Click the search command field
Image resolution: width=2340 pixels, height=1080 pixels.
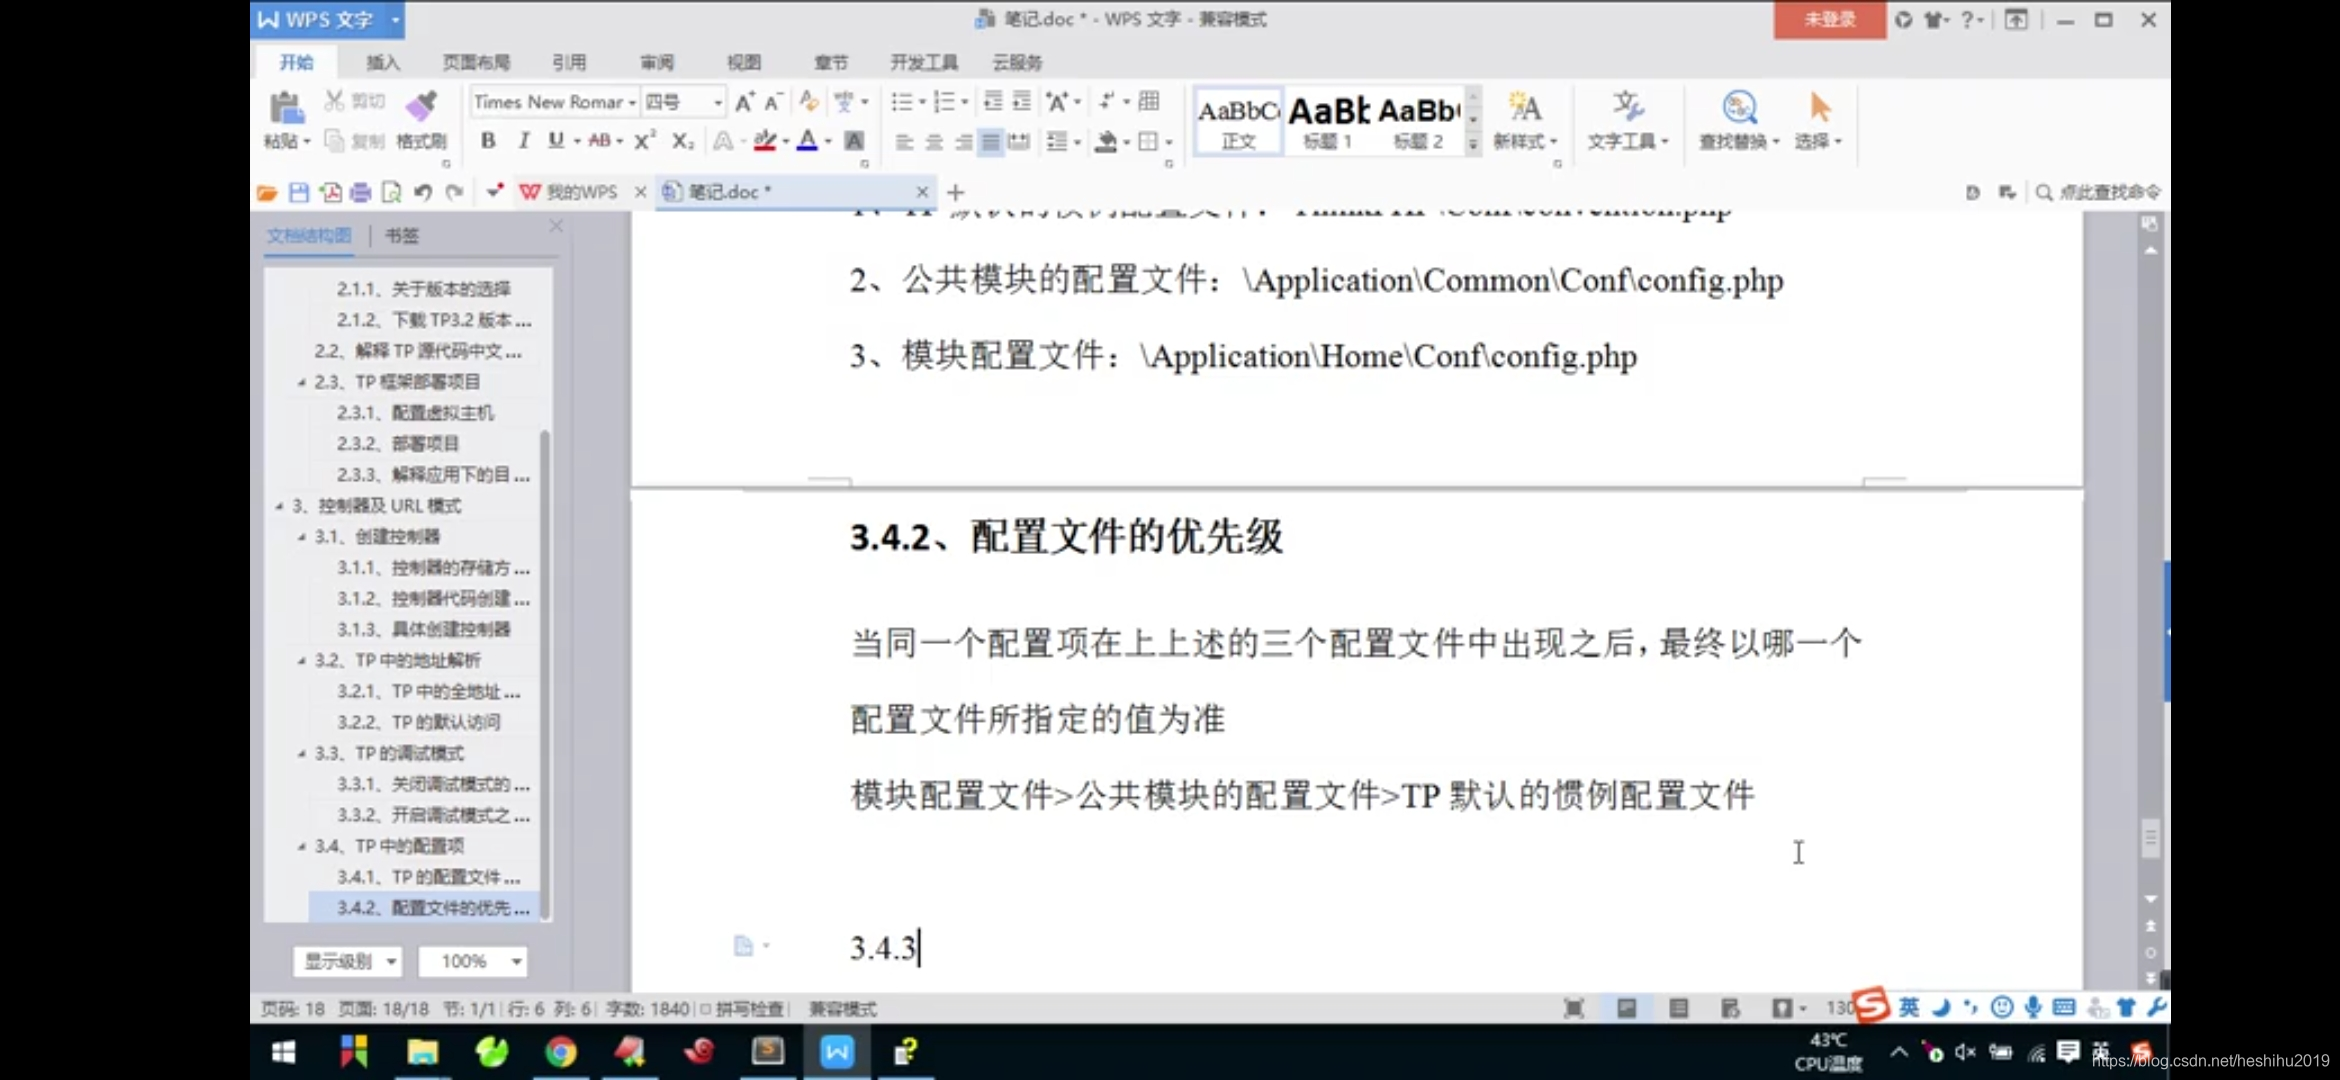(2099, 192)
